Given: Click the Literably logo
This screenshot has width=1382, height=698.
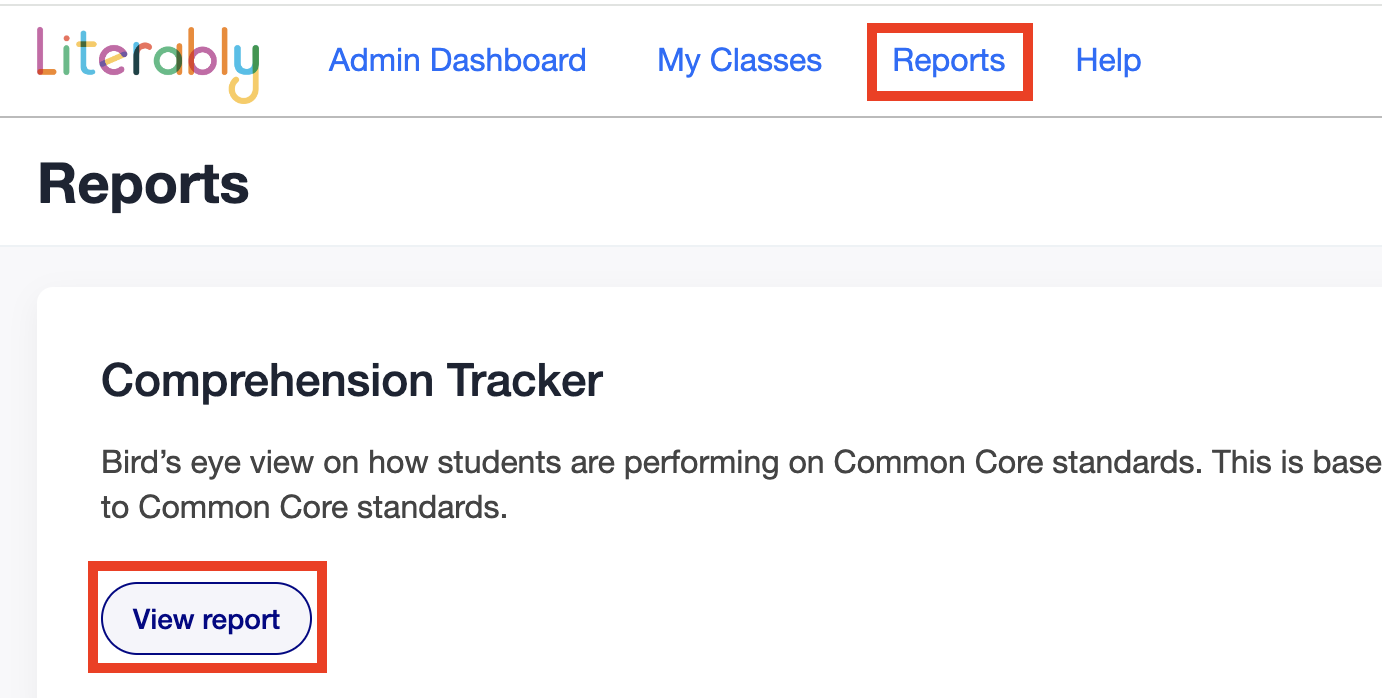Looking at the screenshot, I should [x=147, y=62].
